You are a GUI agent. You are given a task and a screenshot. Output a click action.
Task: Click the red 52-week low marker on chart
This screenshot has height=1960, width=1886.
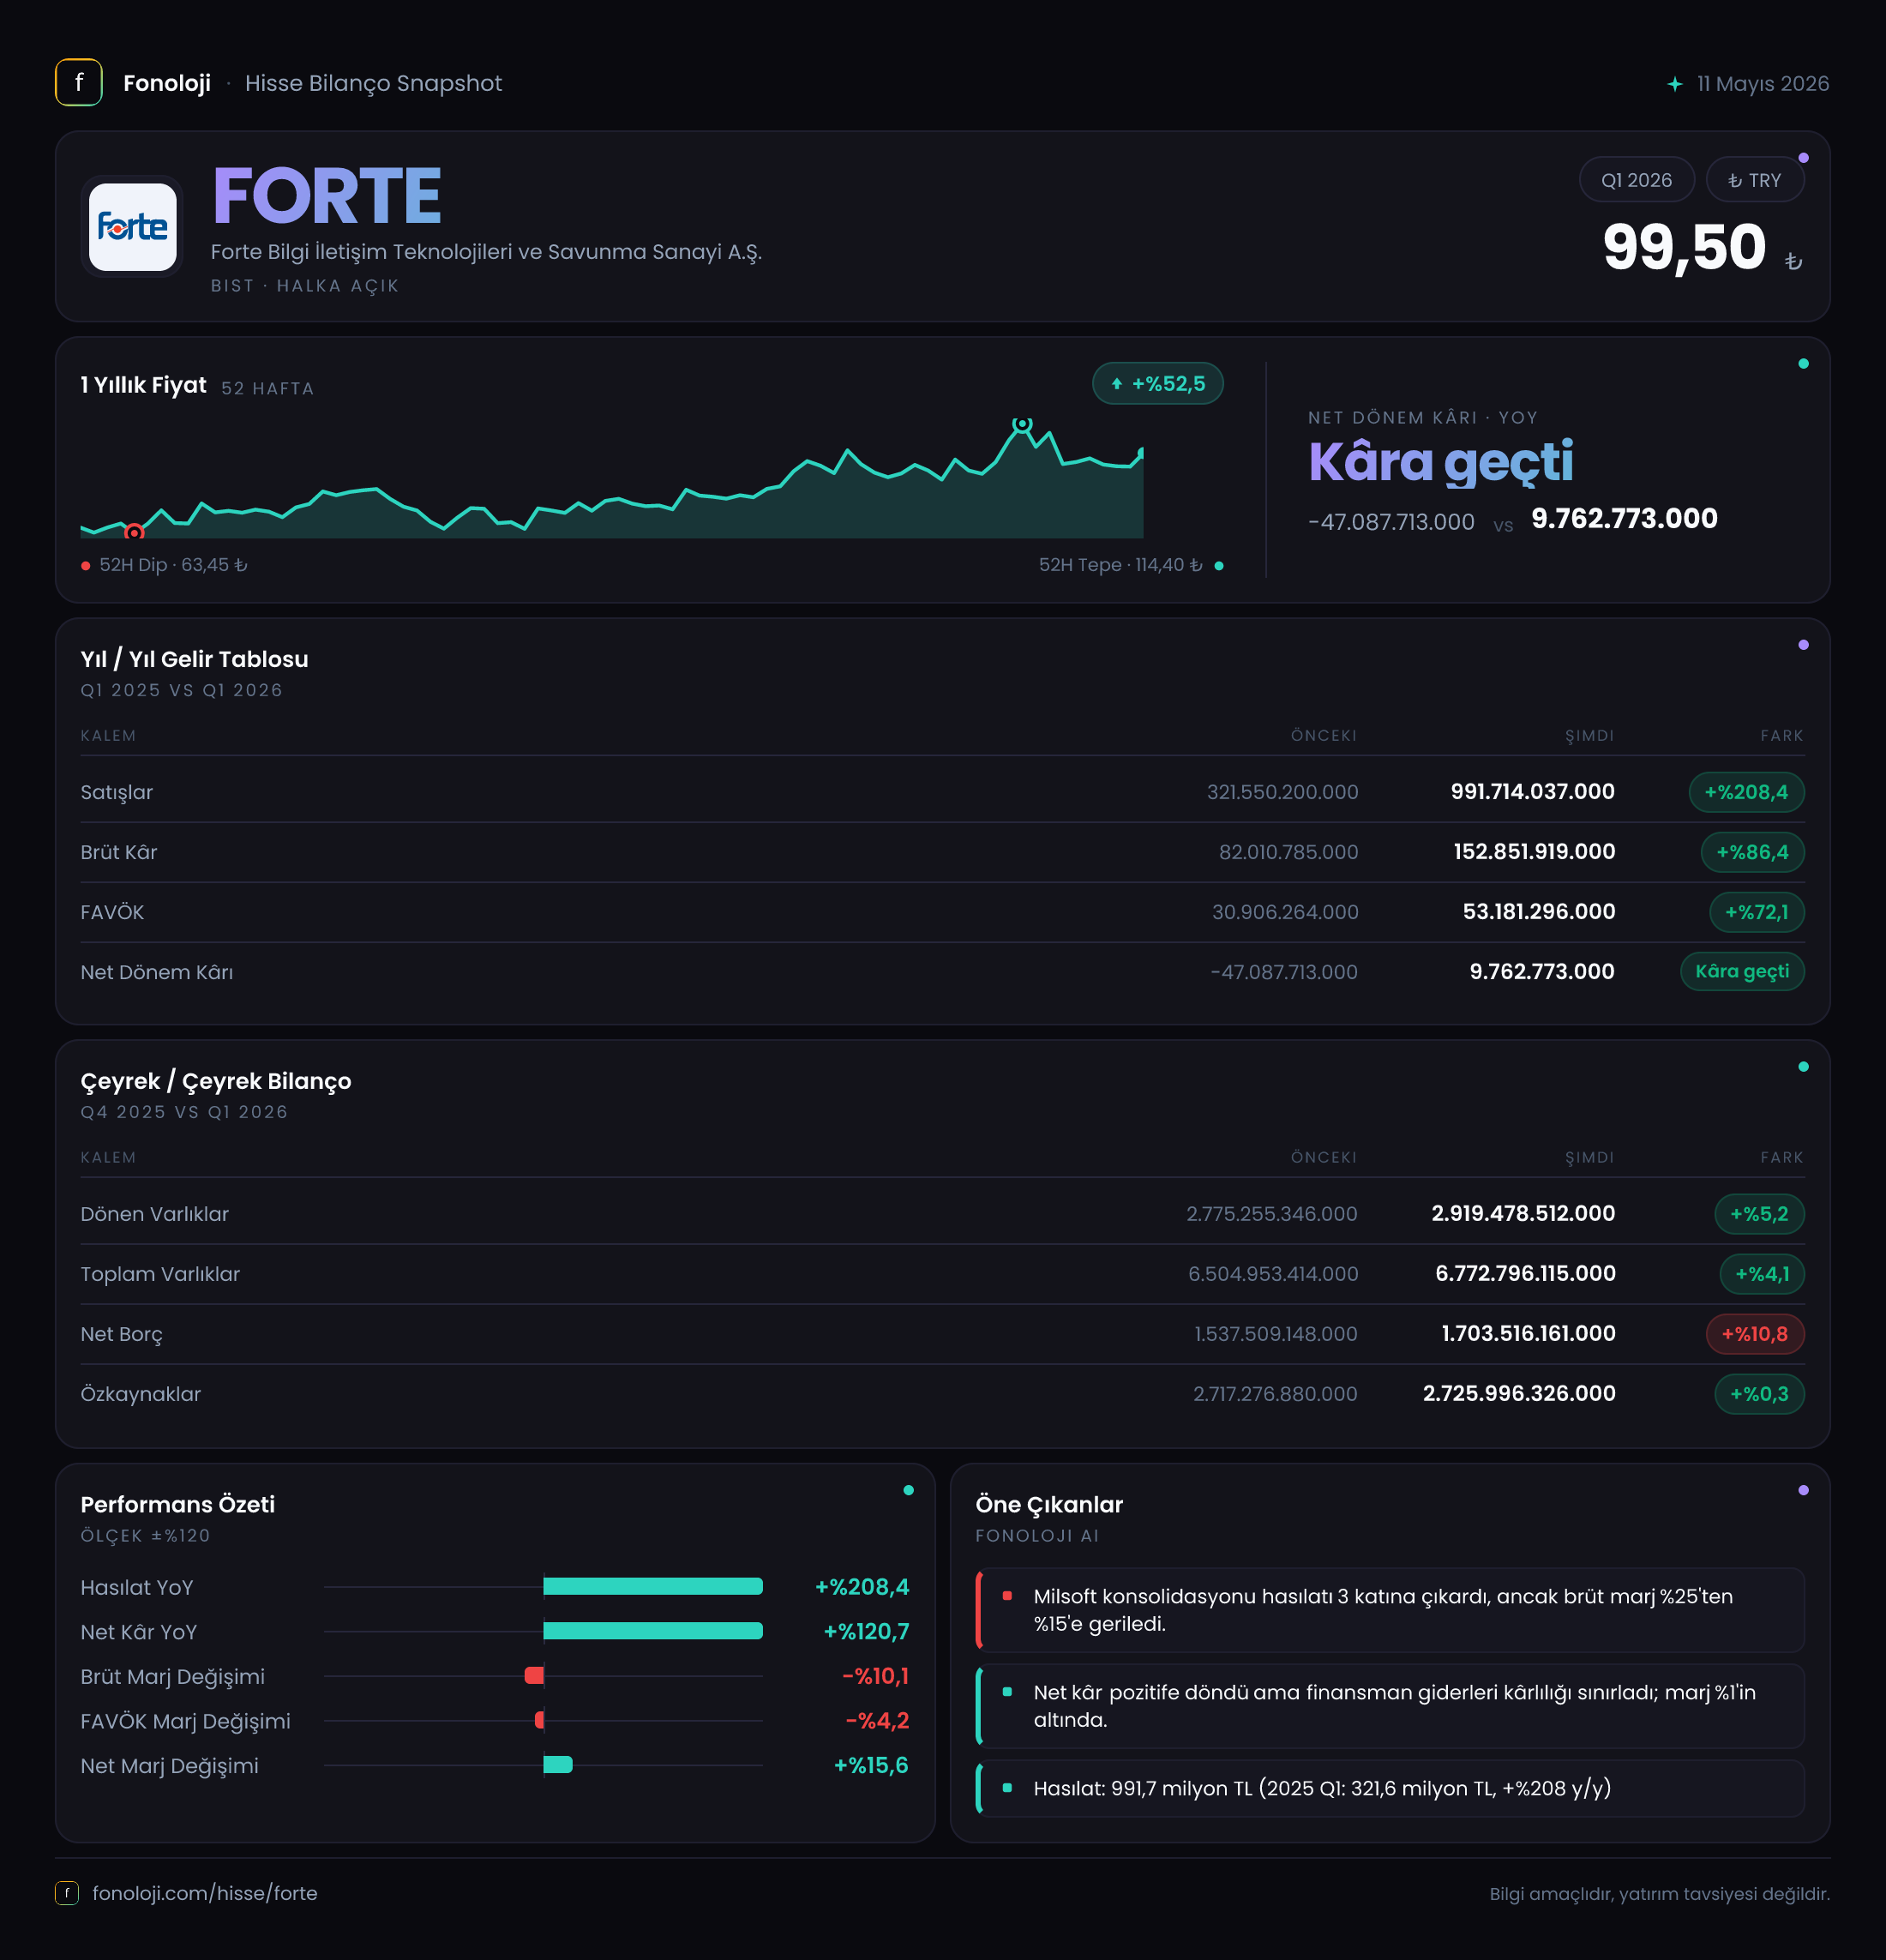coord(134,532)
